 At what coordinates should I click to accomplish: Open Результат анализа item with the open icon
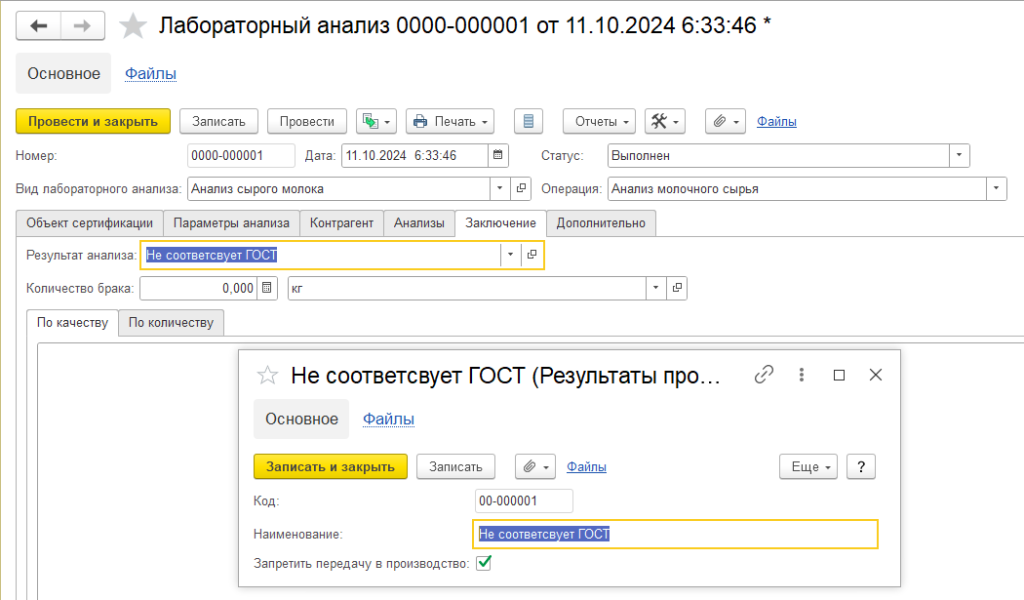[x=532, y=255]
